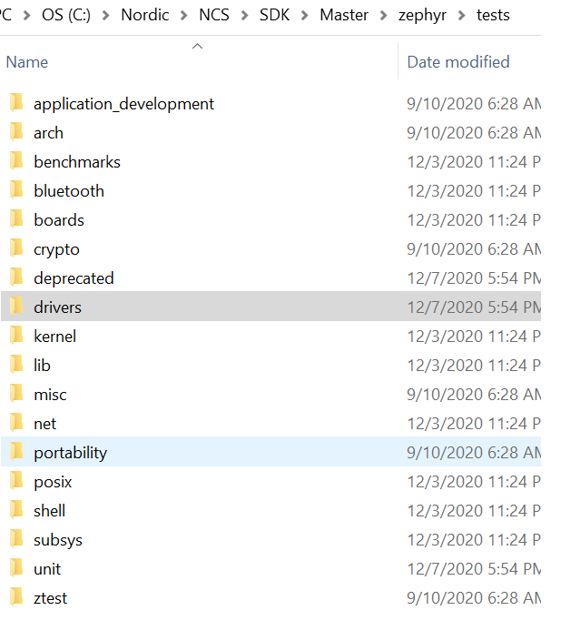Screen dimensions: 586x617
Task: Click the lib folder icon
Action: tap(17, 365)
